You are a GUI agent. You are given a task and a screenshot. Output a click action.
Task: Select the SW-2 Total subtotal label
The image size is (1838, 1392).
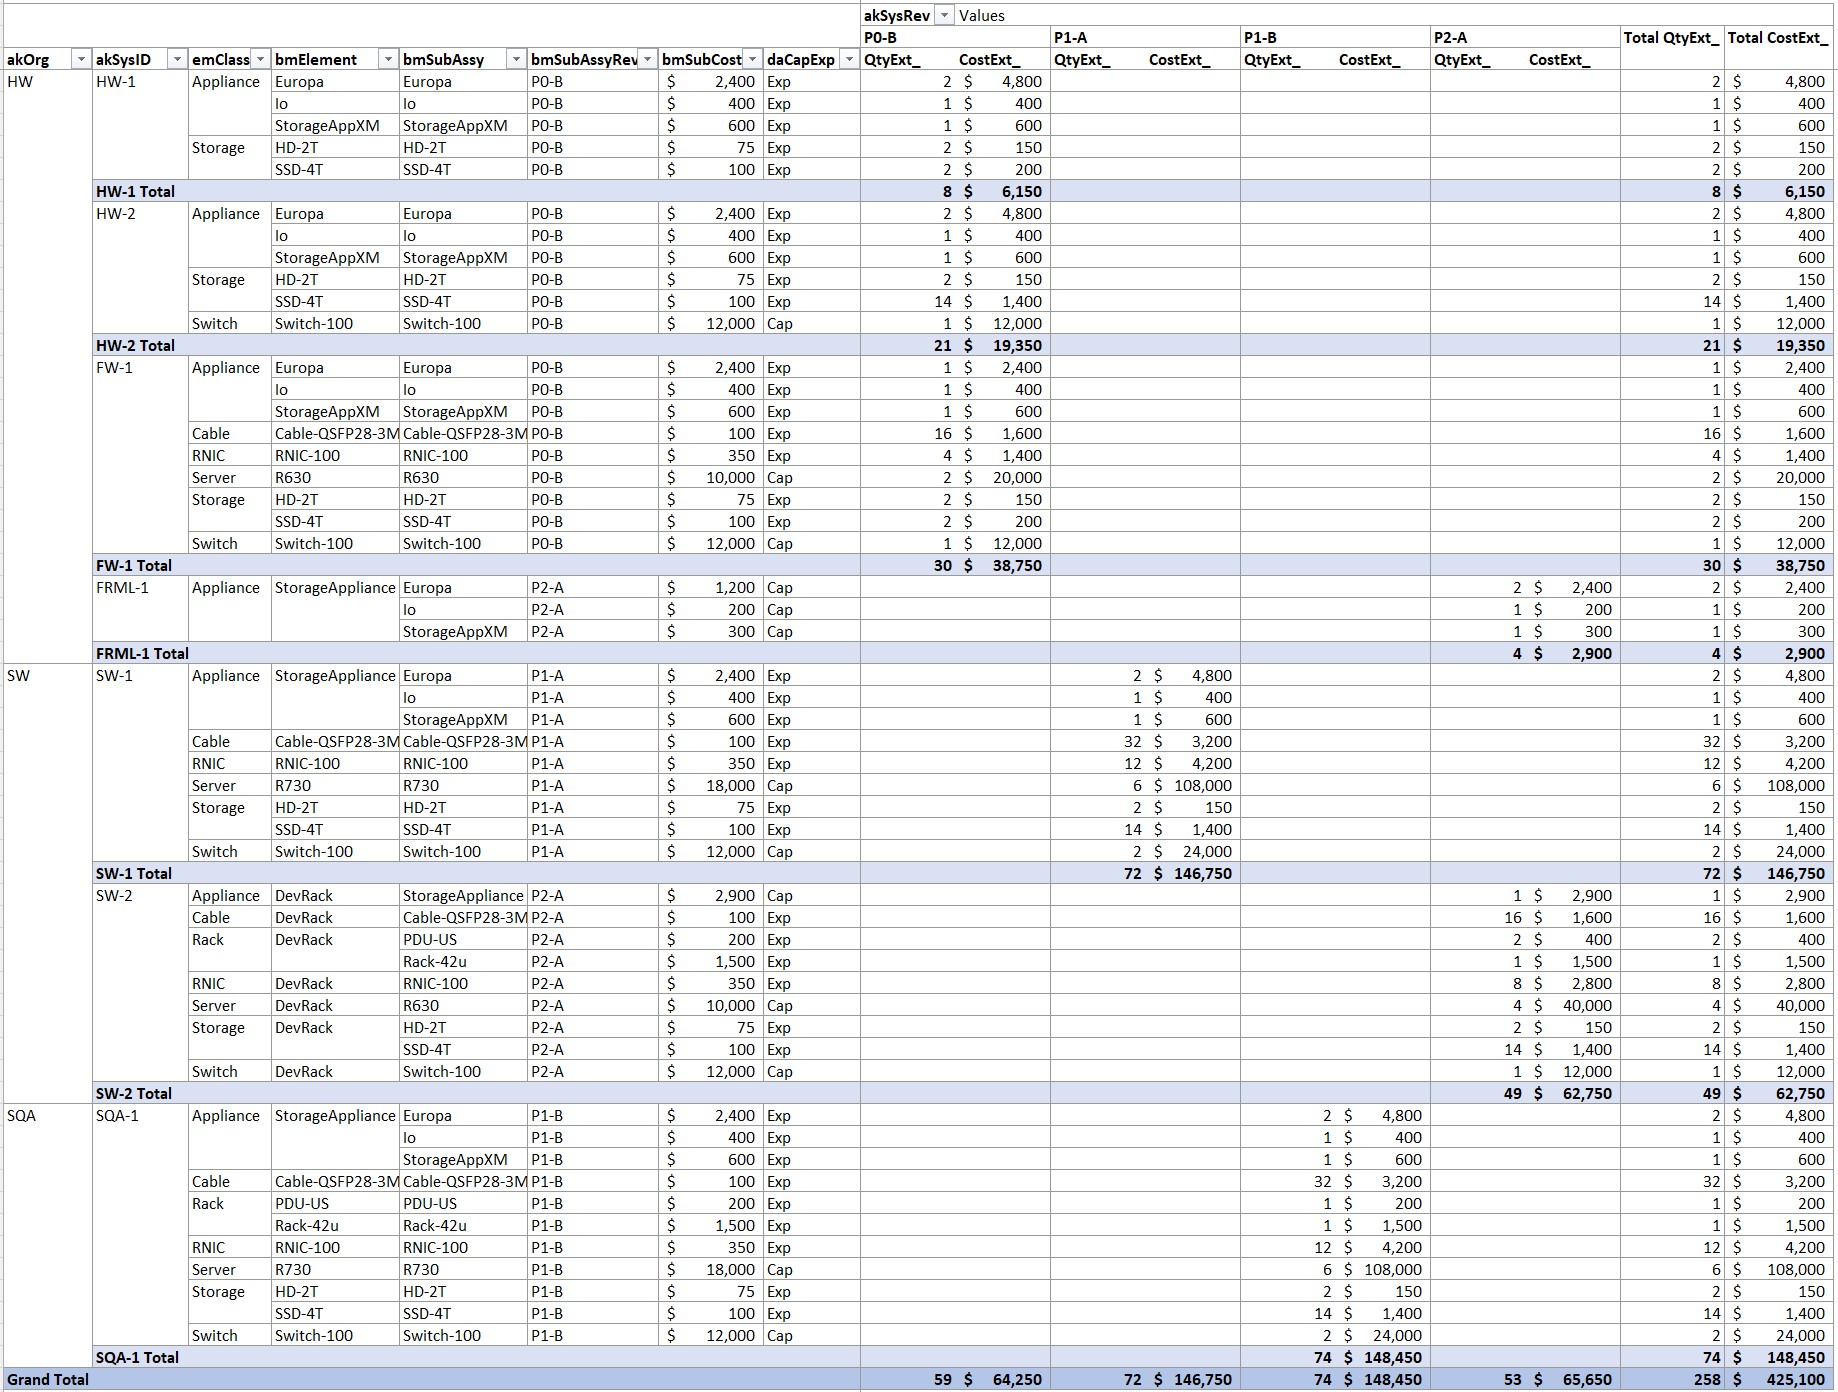(x=134, y=1094)
